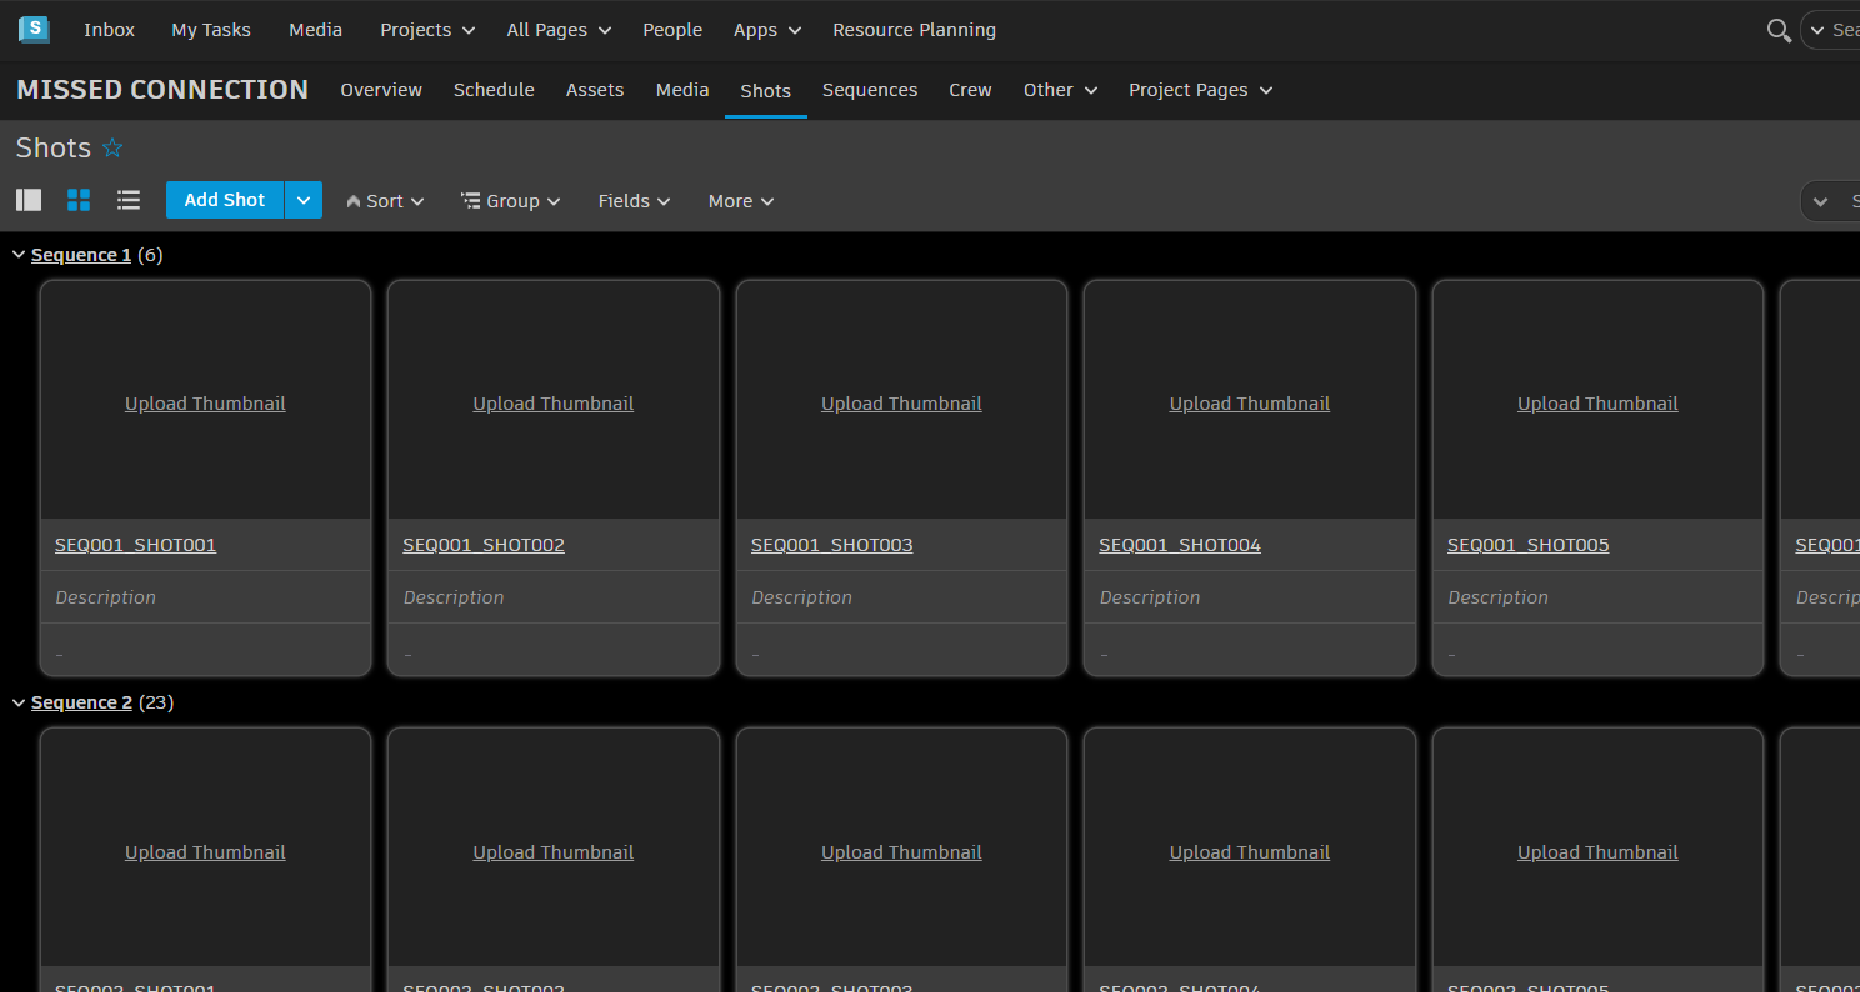Open the Sequence 1 link

click(81, 255)
